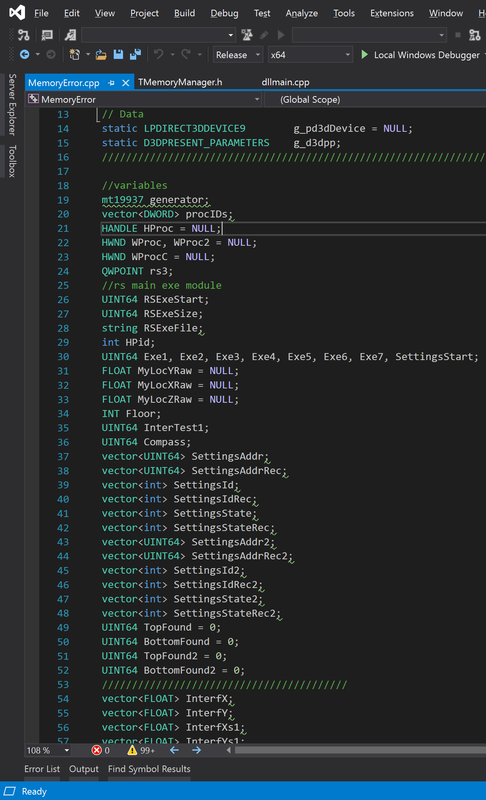486x800 pixels.
Task: Click the New Item toolbar icon
Action: [74, 55]
